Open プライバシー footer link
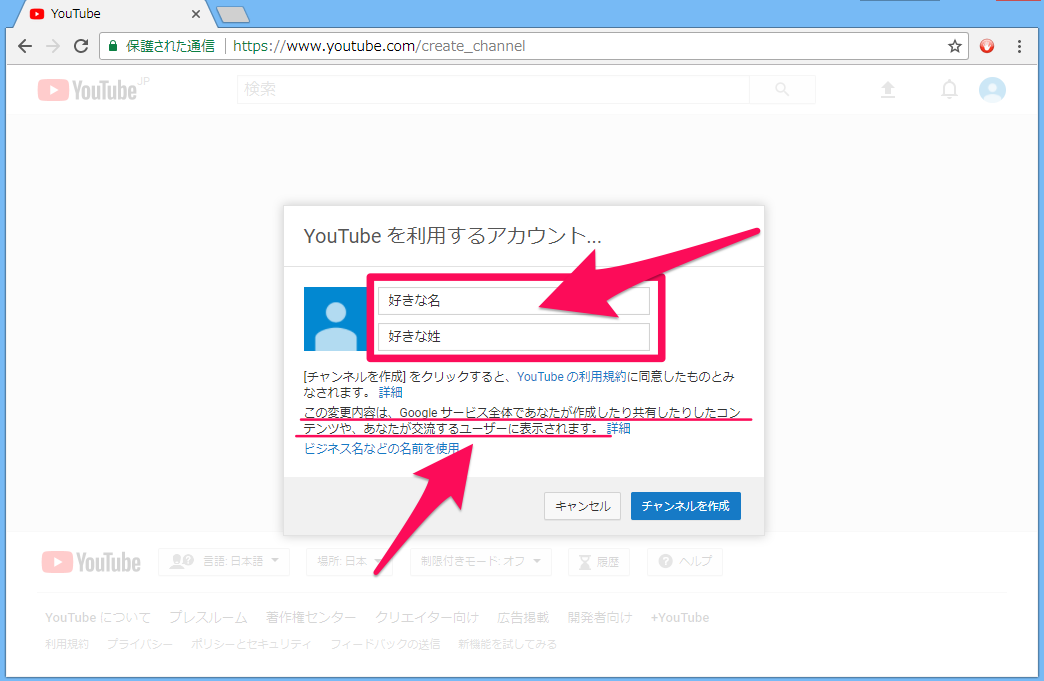The height and width of the screenshot is (681, 1044). 140,644
